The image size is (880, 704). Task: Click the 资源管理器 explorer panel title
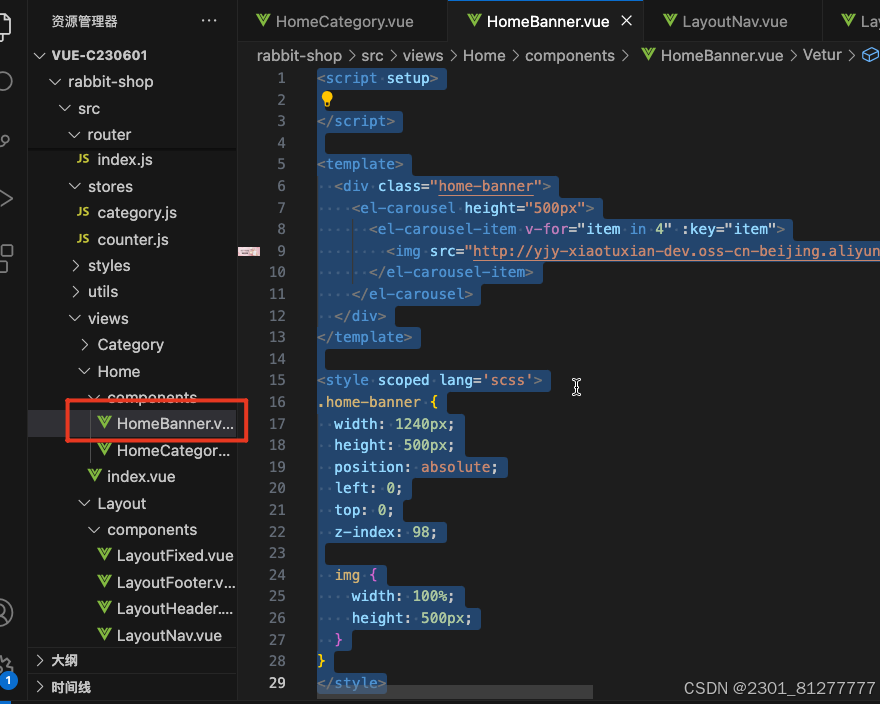(x=84, y=21)
